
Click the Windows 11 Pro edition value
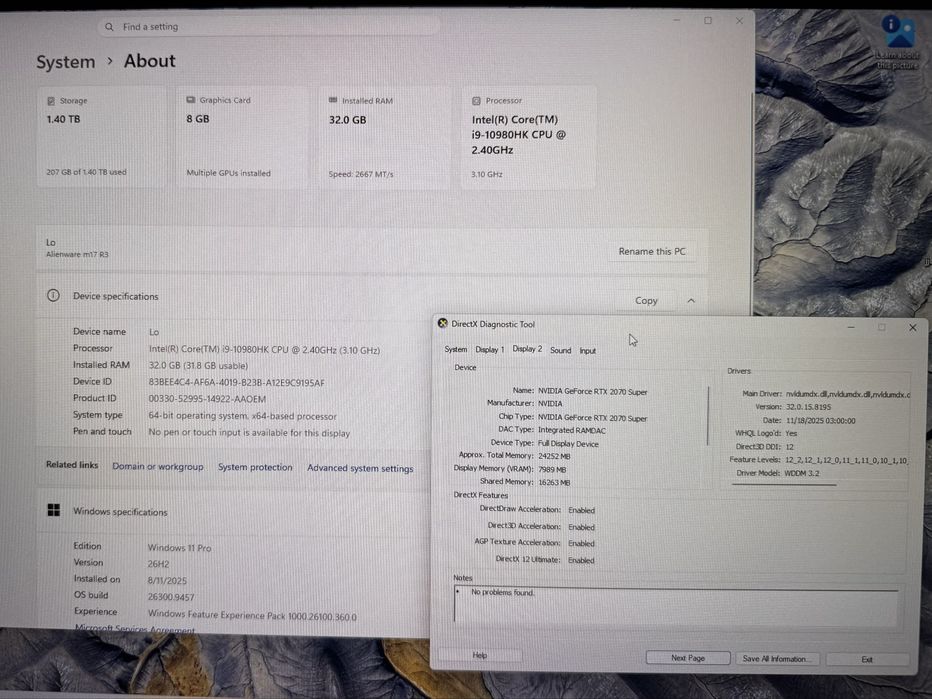tap(180, 547)
